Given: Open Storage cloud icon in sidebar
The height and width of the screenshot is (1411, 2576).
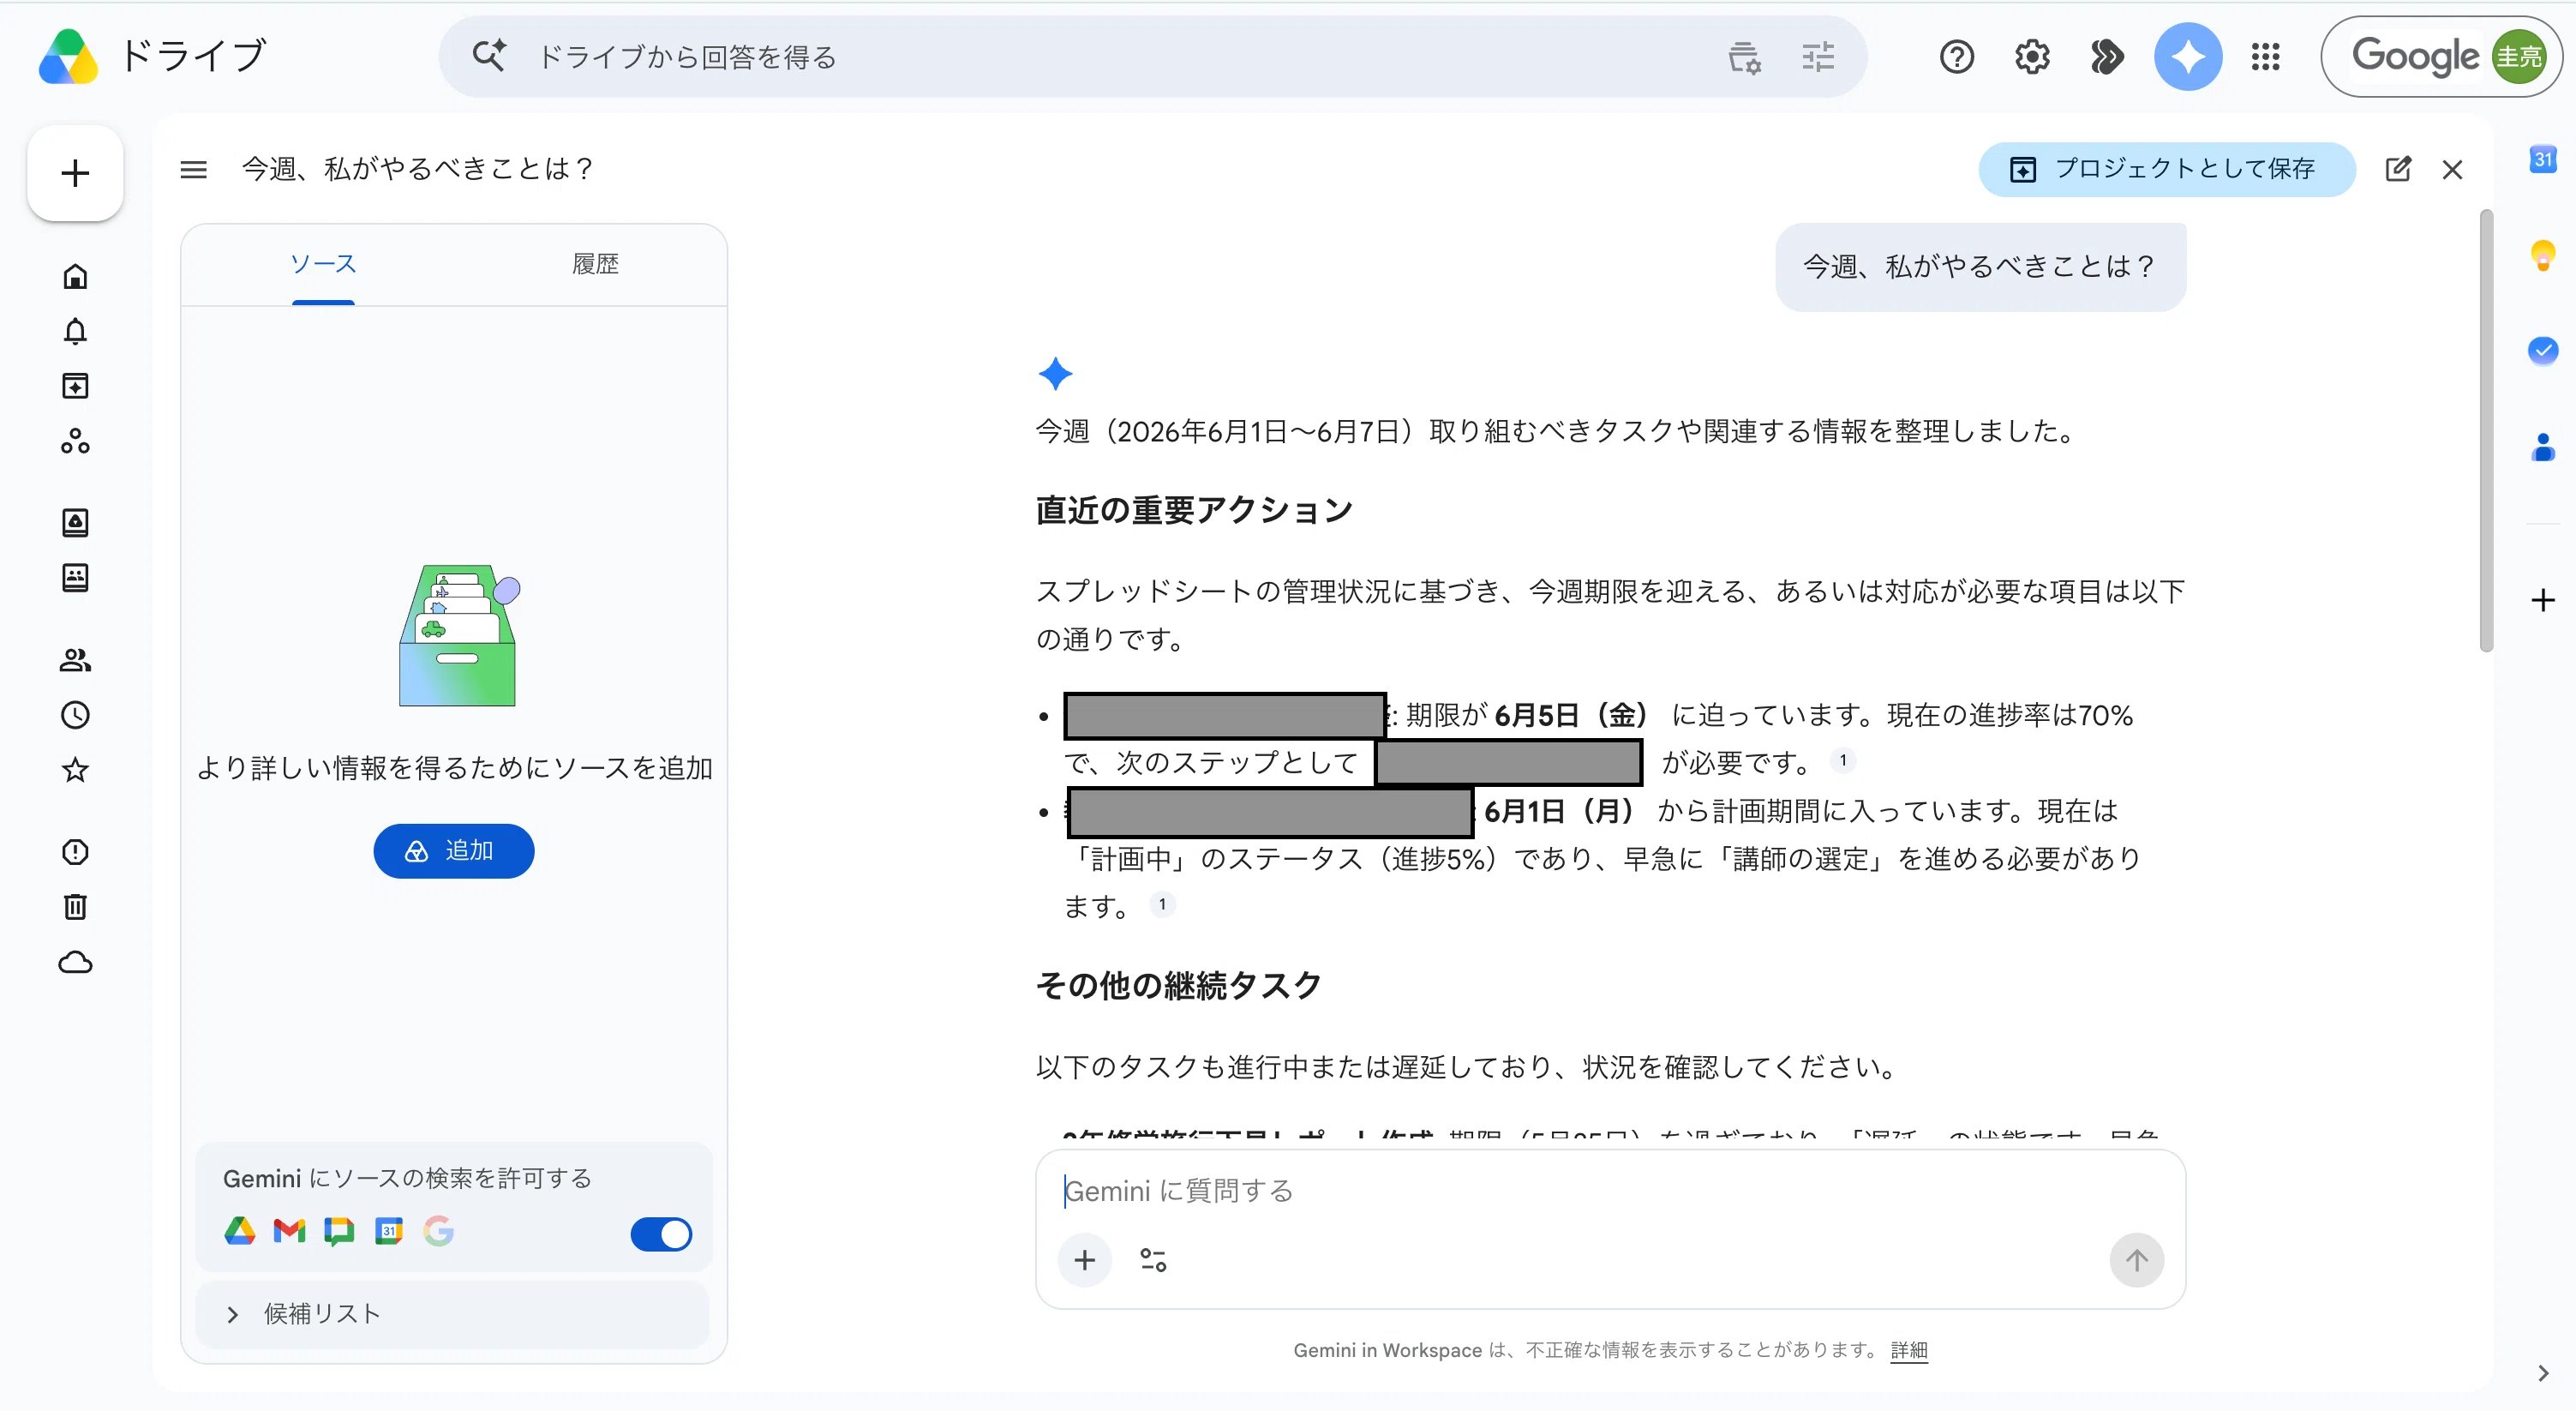Looking at the screenshot, I should click(75, 962).
